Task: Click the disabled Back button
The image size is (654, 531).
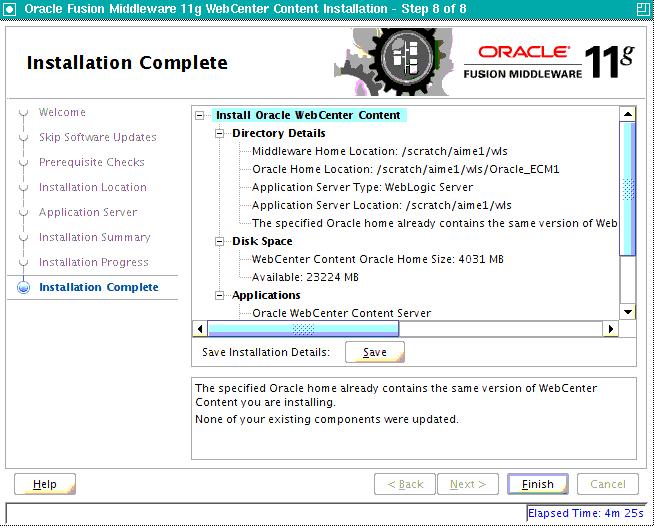Action: (405, 484)
